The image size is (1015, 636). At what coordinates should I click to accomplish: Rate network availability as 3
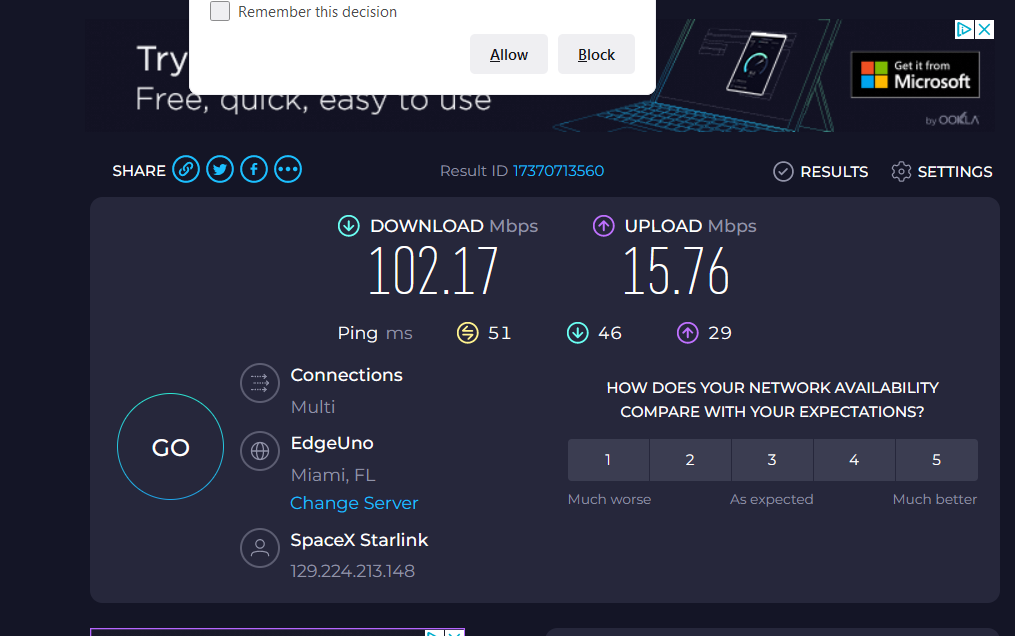(x=772, y=460)
